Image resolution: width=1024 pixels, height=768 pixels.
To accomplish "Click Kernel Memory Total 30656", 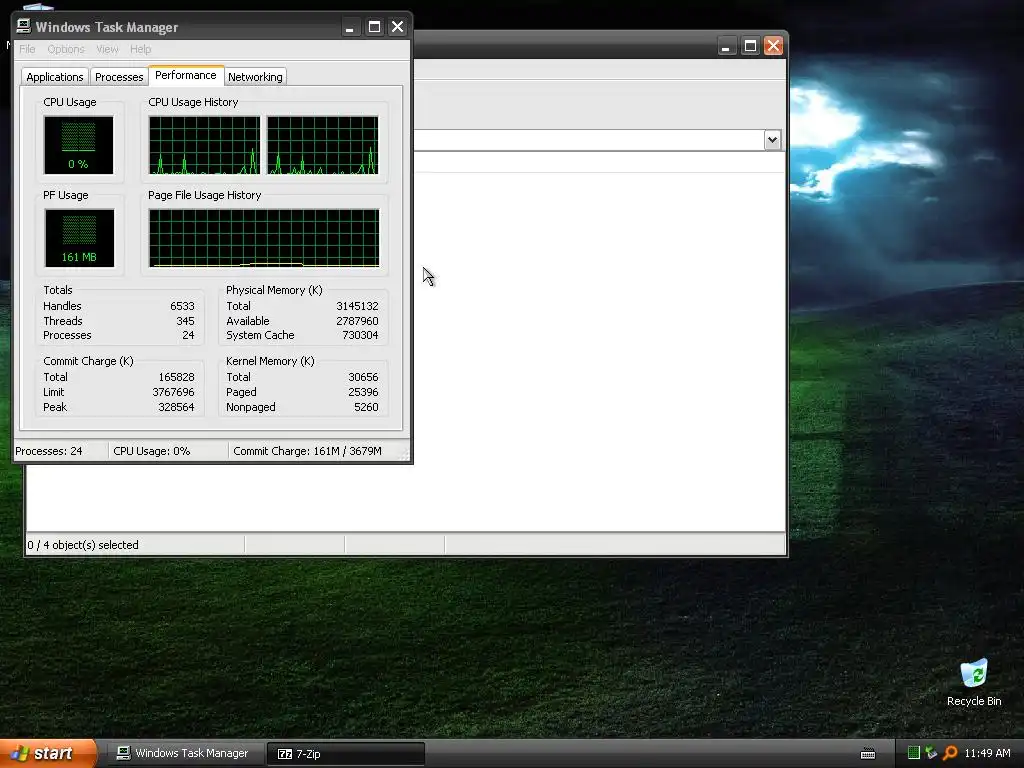I will coord(363,377).
